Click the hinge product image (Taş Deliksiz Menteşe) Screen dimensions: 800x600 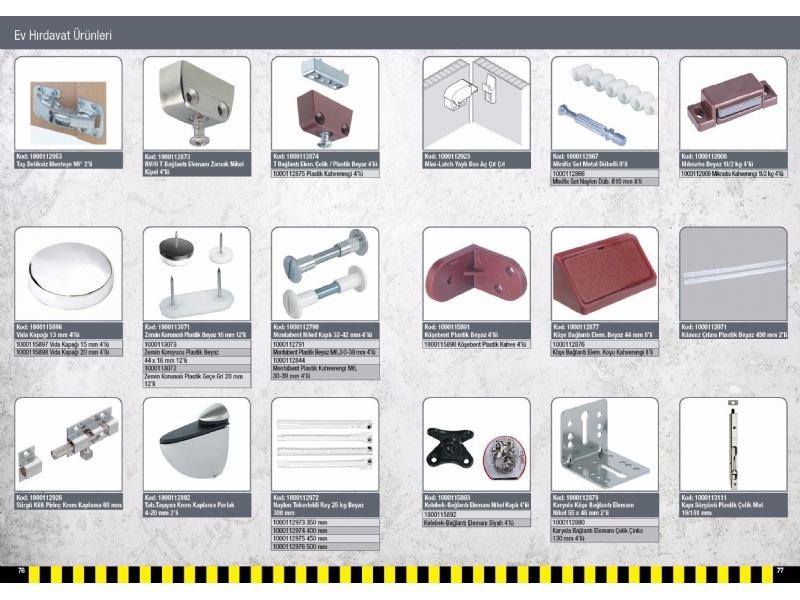[68, 104]
